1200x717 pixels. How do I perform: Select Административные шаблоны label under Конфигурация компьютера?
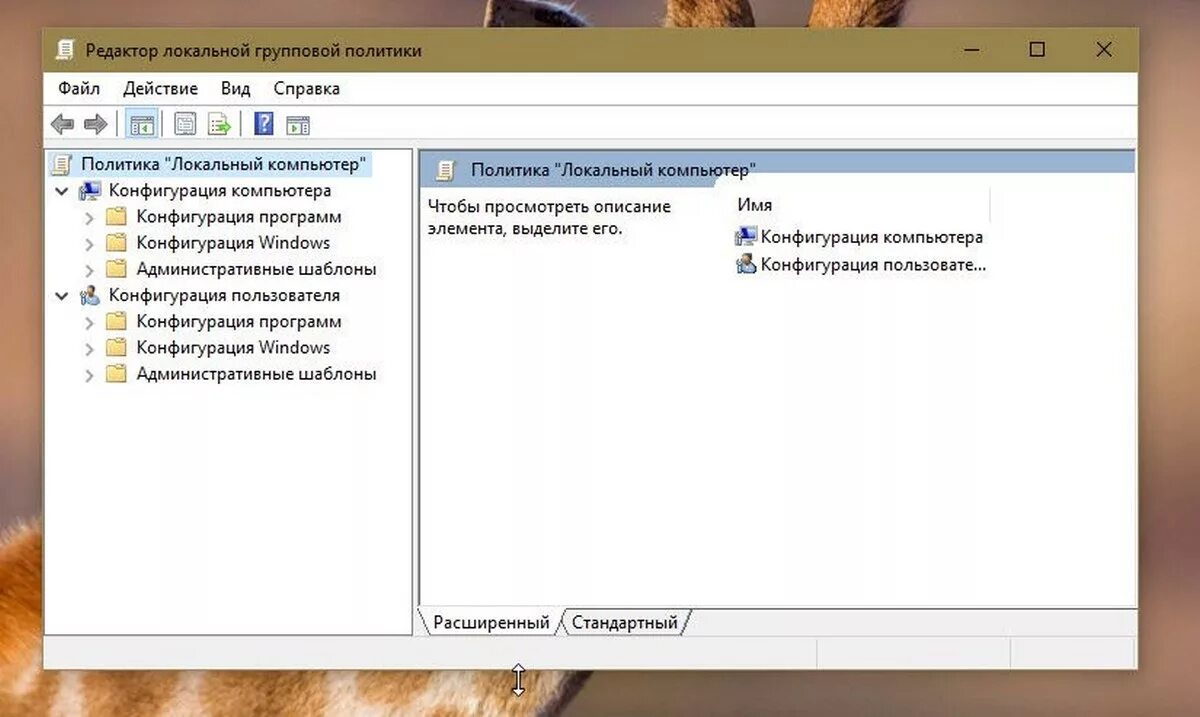[x=256, y=268]
